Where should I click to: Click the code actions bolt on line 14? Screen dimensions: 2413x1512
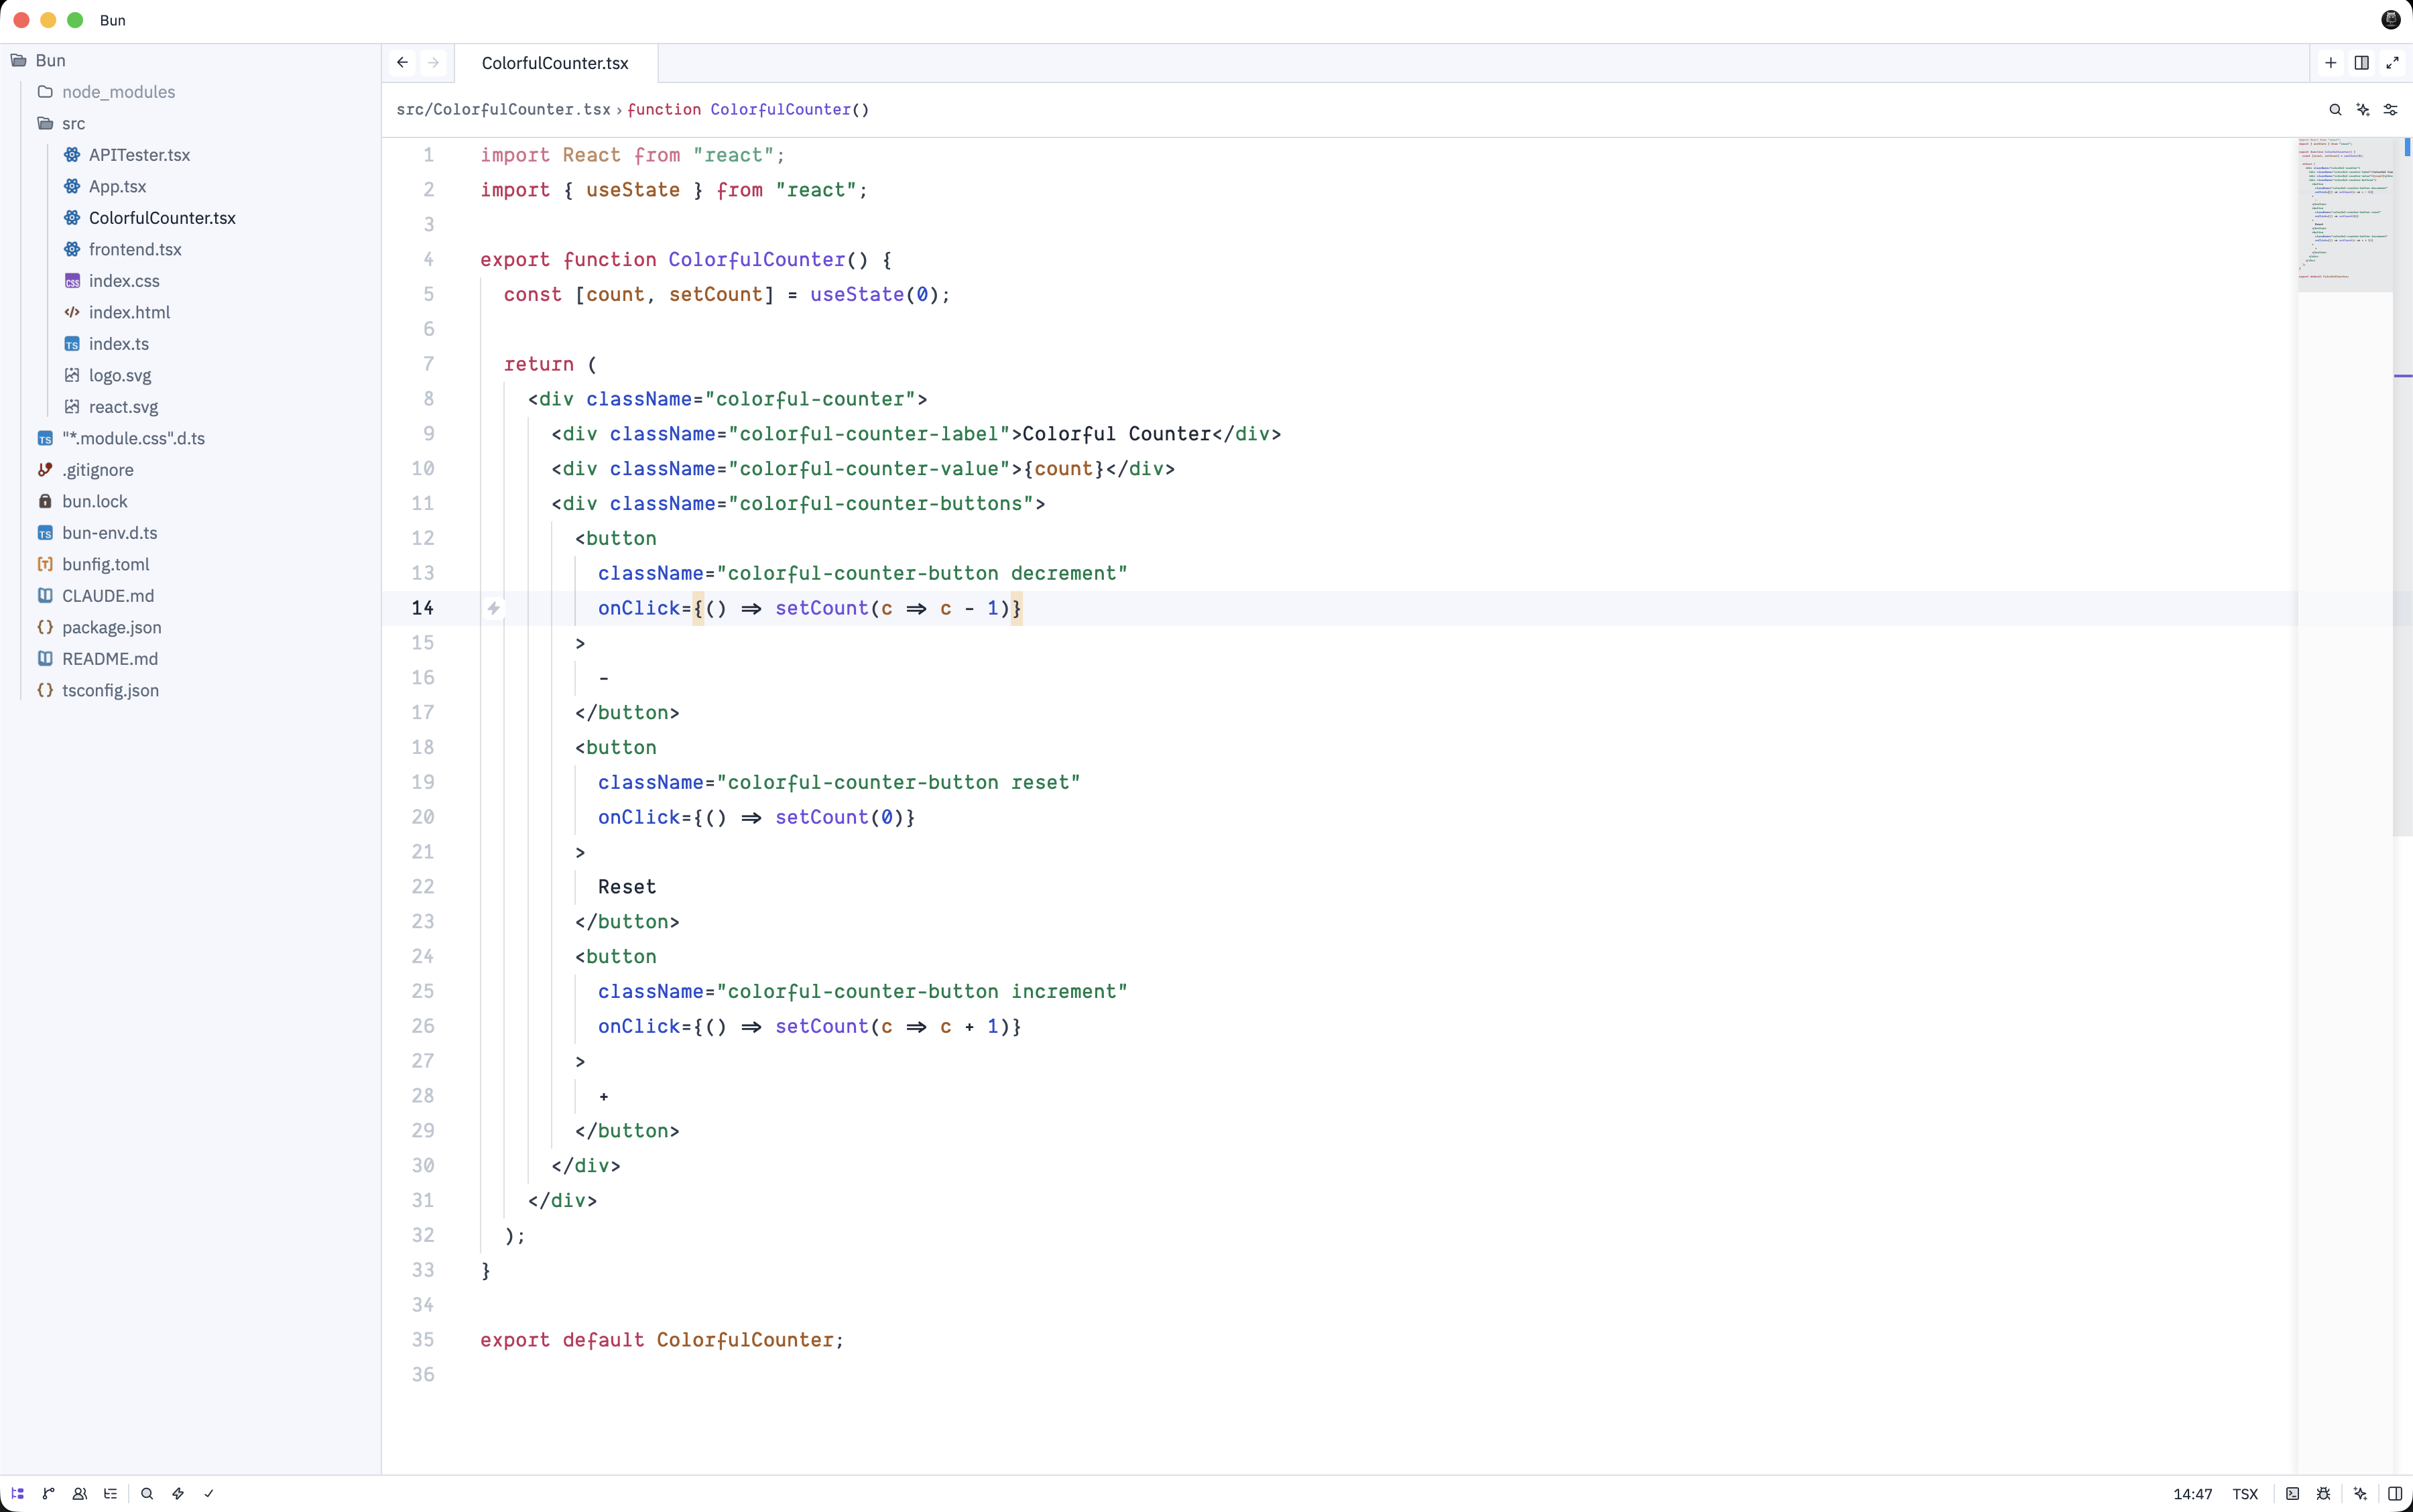tap(493, 608)
